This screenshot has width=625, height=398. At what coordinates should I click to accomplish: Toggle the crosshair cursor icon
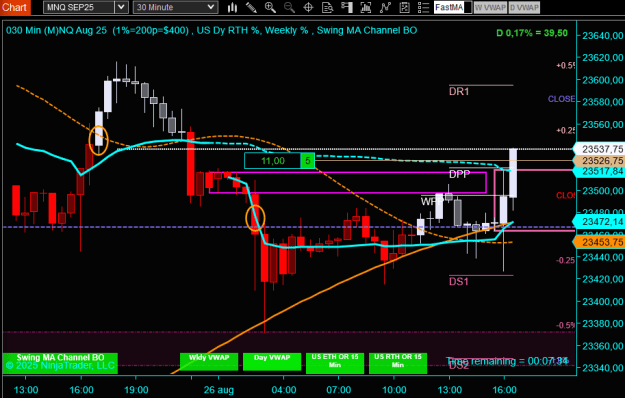tap(308, 7)
